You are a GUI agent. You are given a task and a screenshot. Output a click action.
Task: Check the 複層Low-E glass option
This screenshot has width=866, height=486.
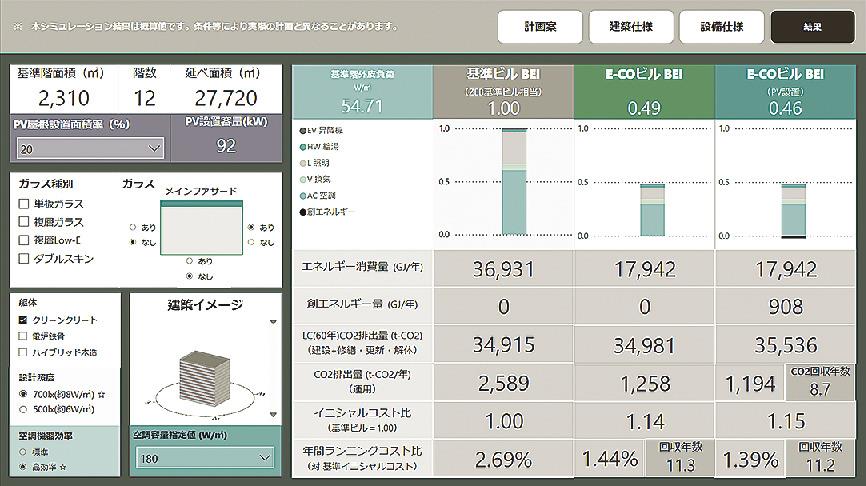[x=24, y=240]
